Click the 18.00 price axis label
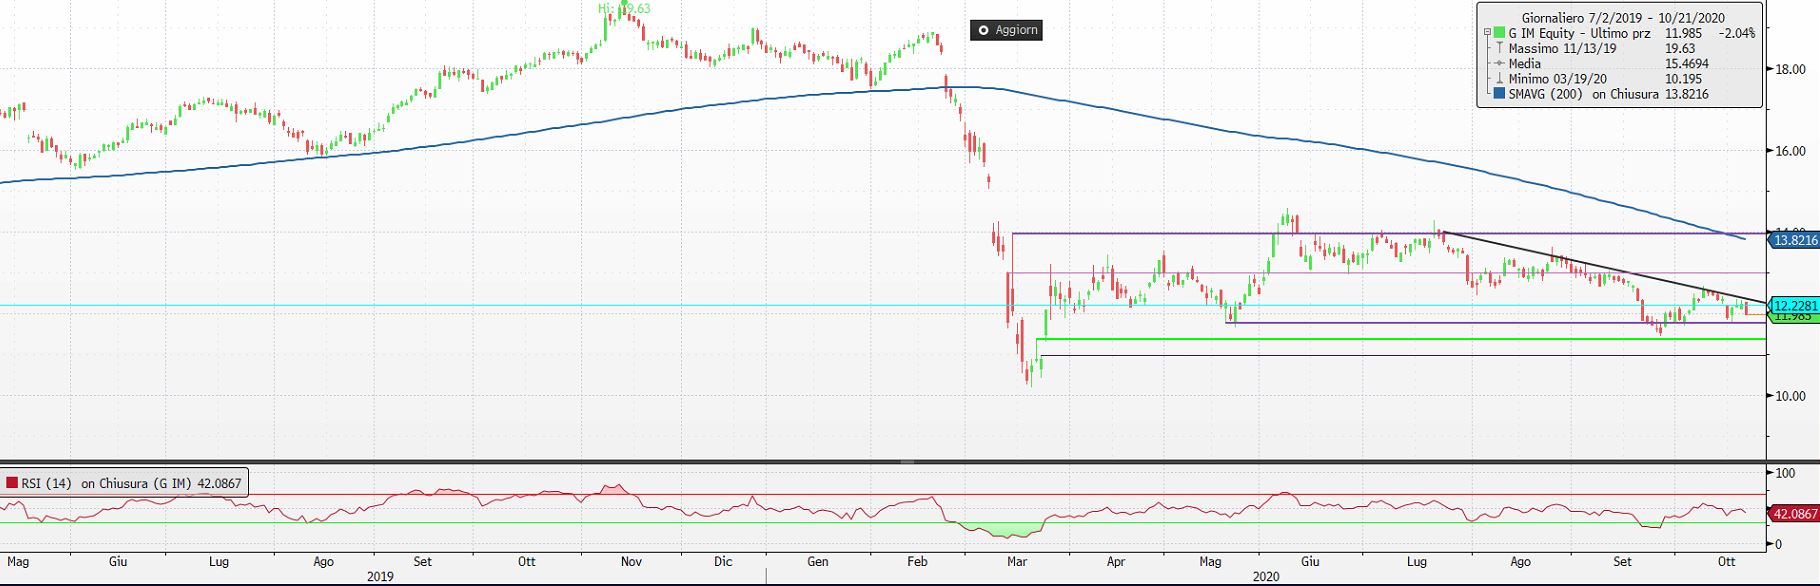Screen dimensions: 1820x586 tap(1790, 69)
